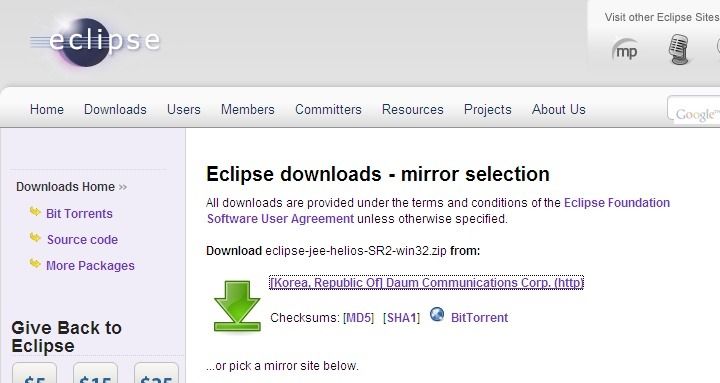720x383 pixels.
Task: Click the filename eclipse-jee-helios-SR2-win32.zip
Action: pyautogui.click(x=356, y=251)
